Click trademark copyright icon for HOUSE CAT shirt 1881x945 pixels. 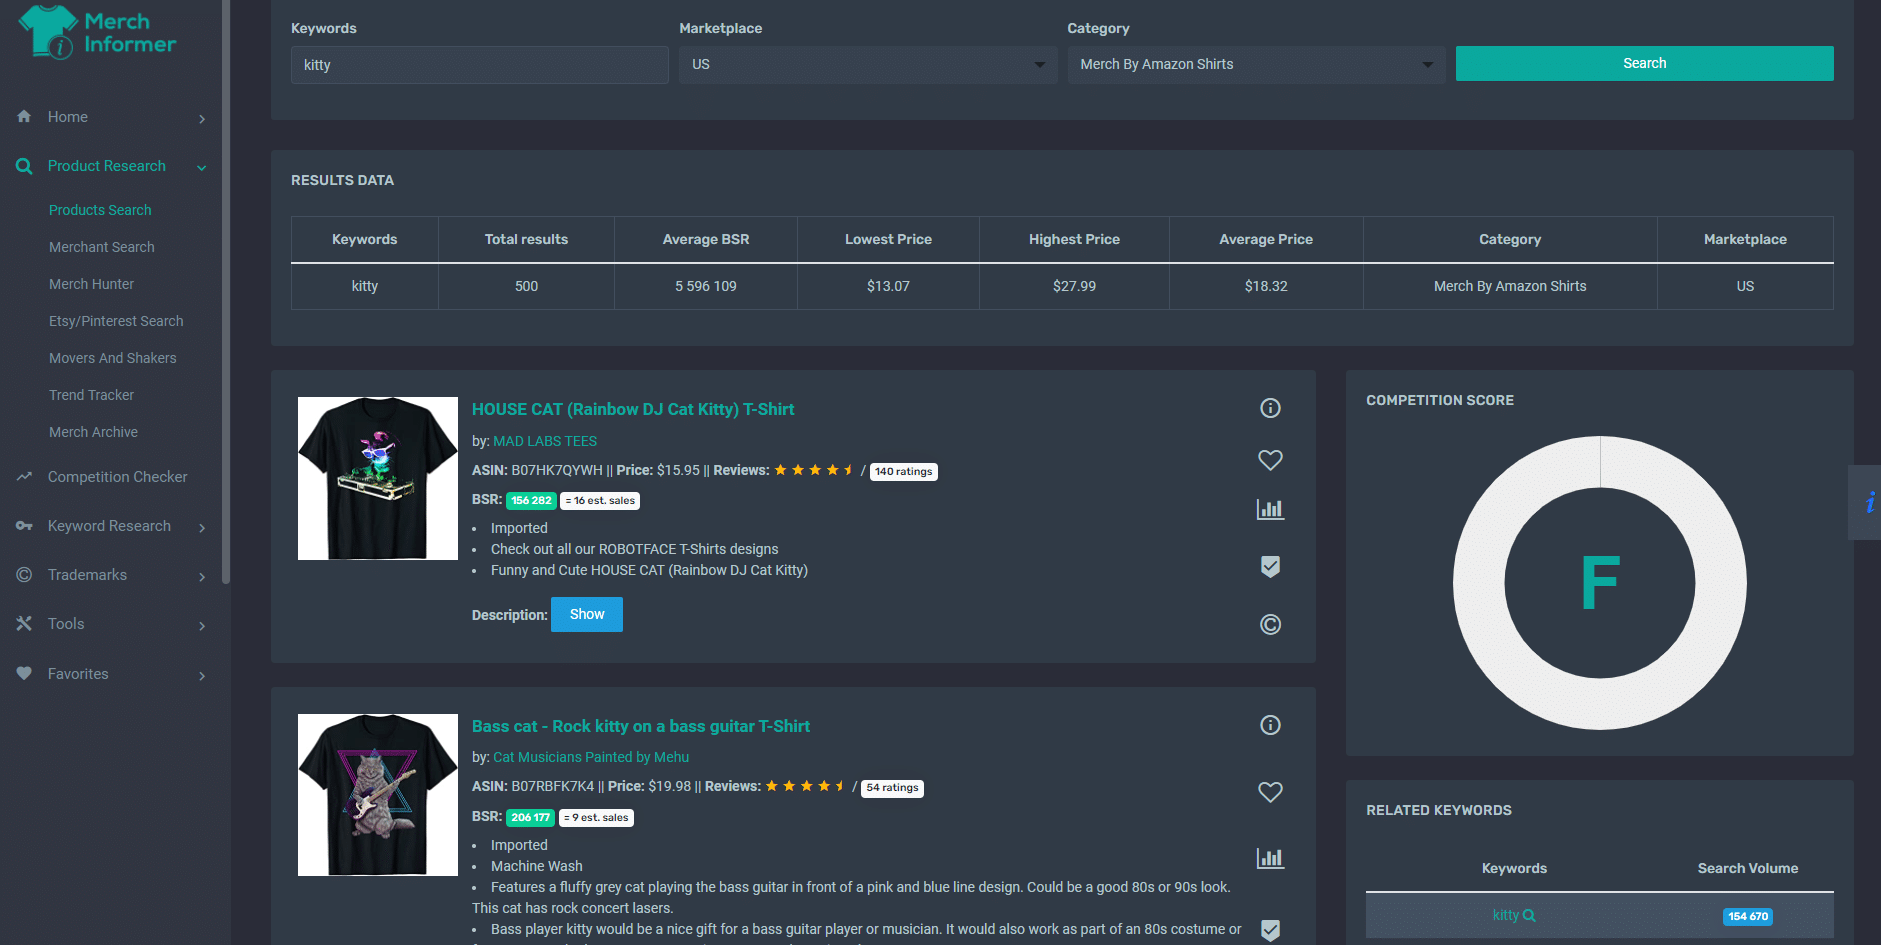[x=1270, y=625]
